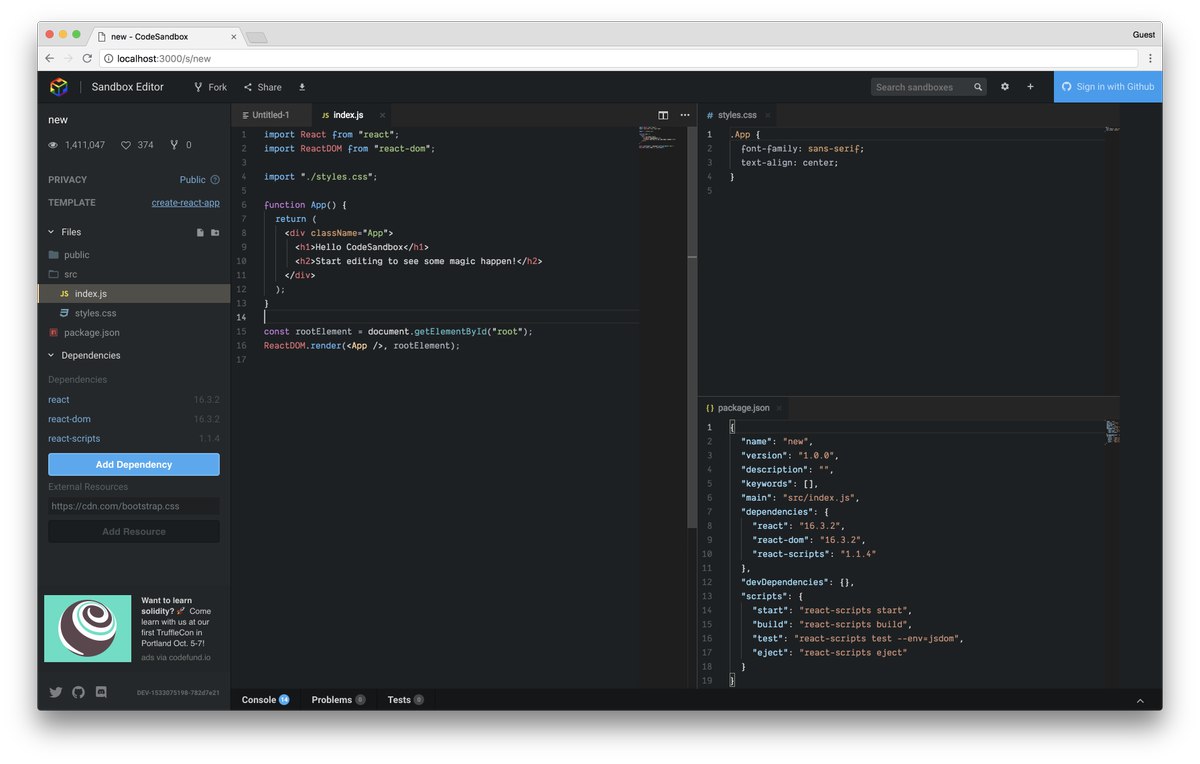Open the Console panel tab
1200x764 pixels.
coord(265,700)
